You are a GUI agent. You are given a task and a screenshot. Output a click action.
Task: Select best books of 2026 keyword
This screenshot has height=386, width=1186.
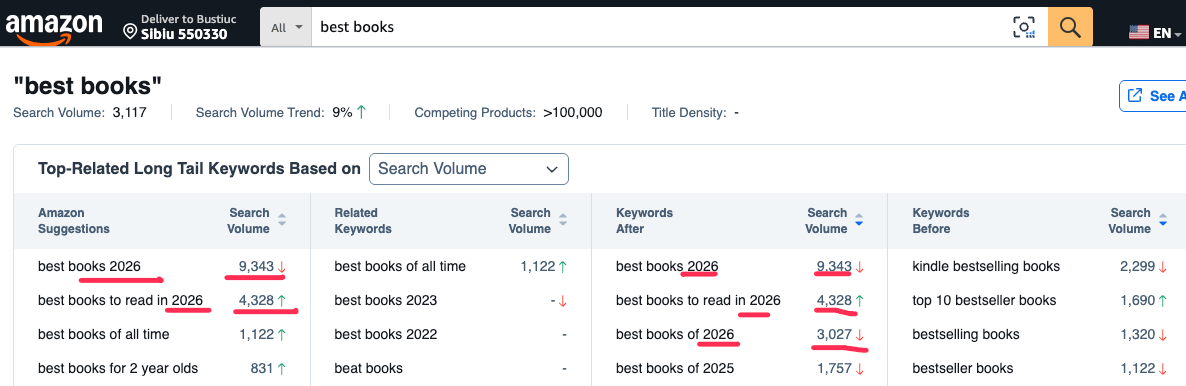(x=675, y=334)
